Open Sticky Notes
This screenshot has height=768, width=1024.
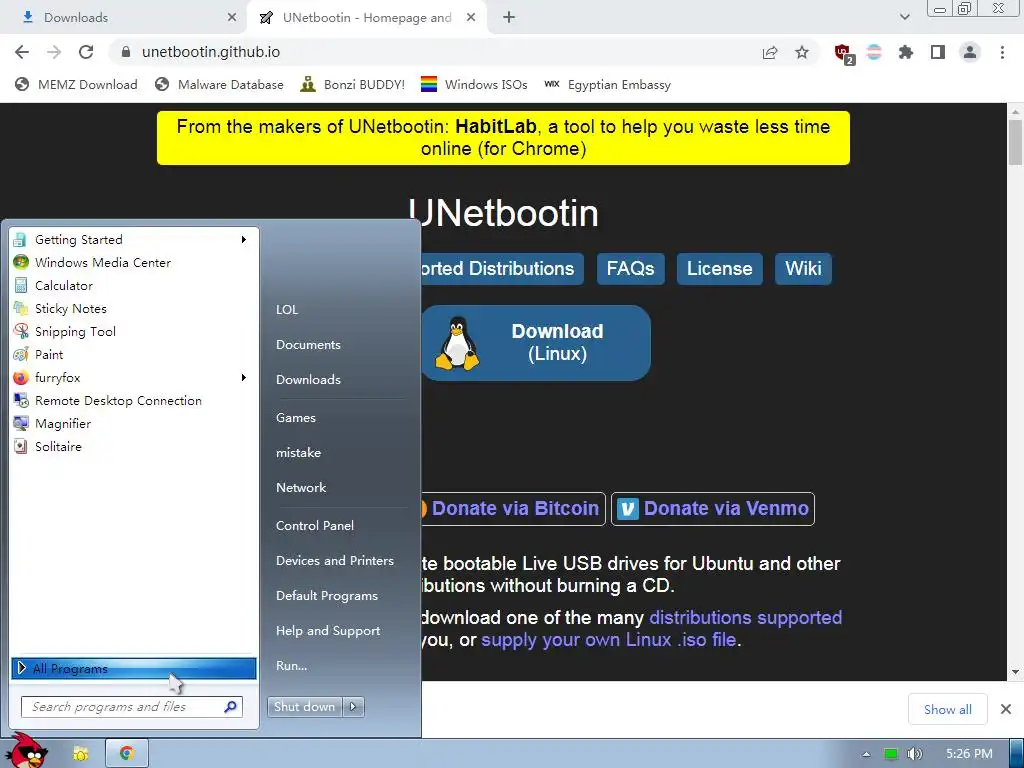(x=134, y=309)
